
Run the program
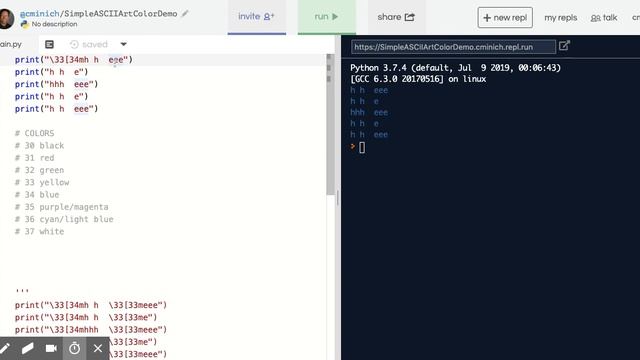pos(327,17)
